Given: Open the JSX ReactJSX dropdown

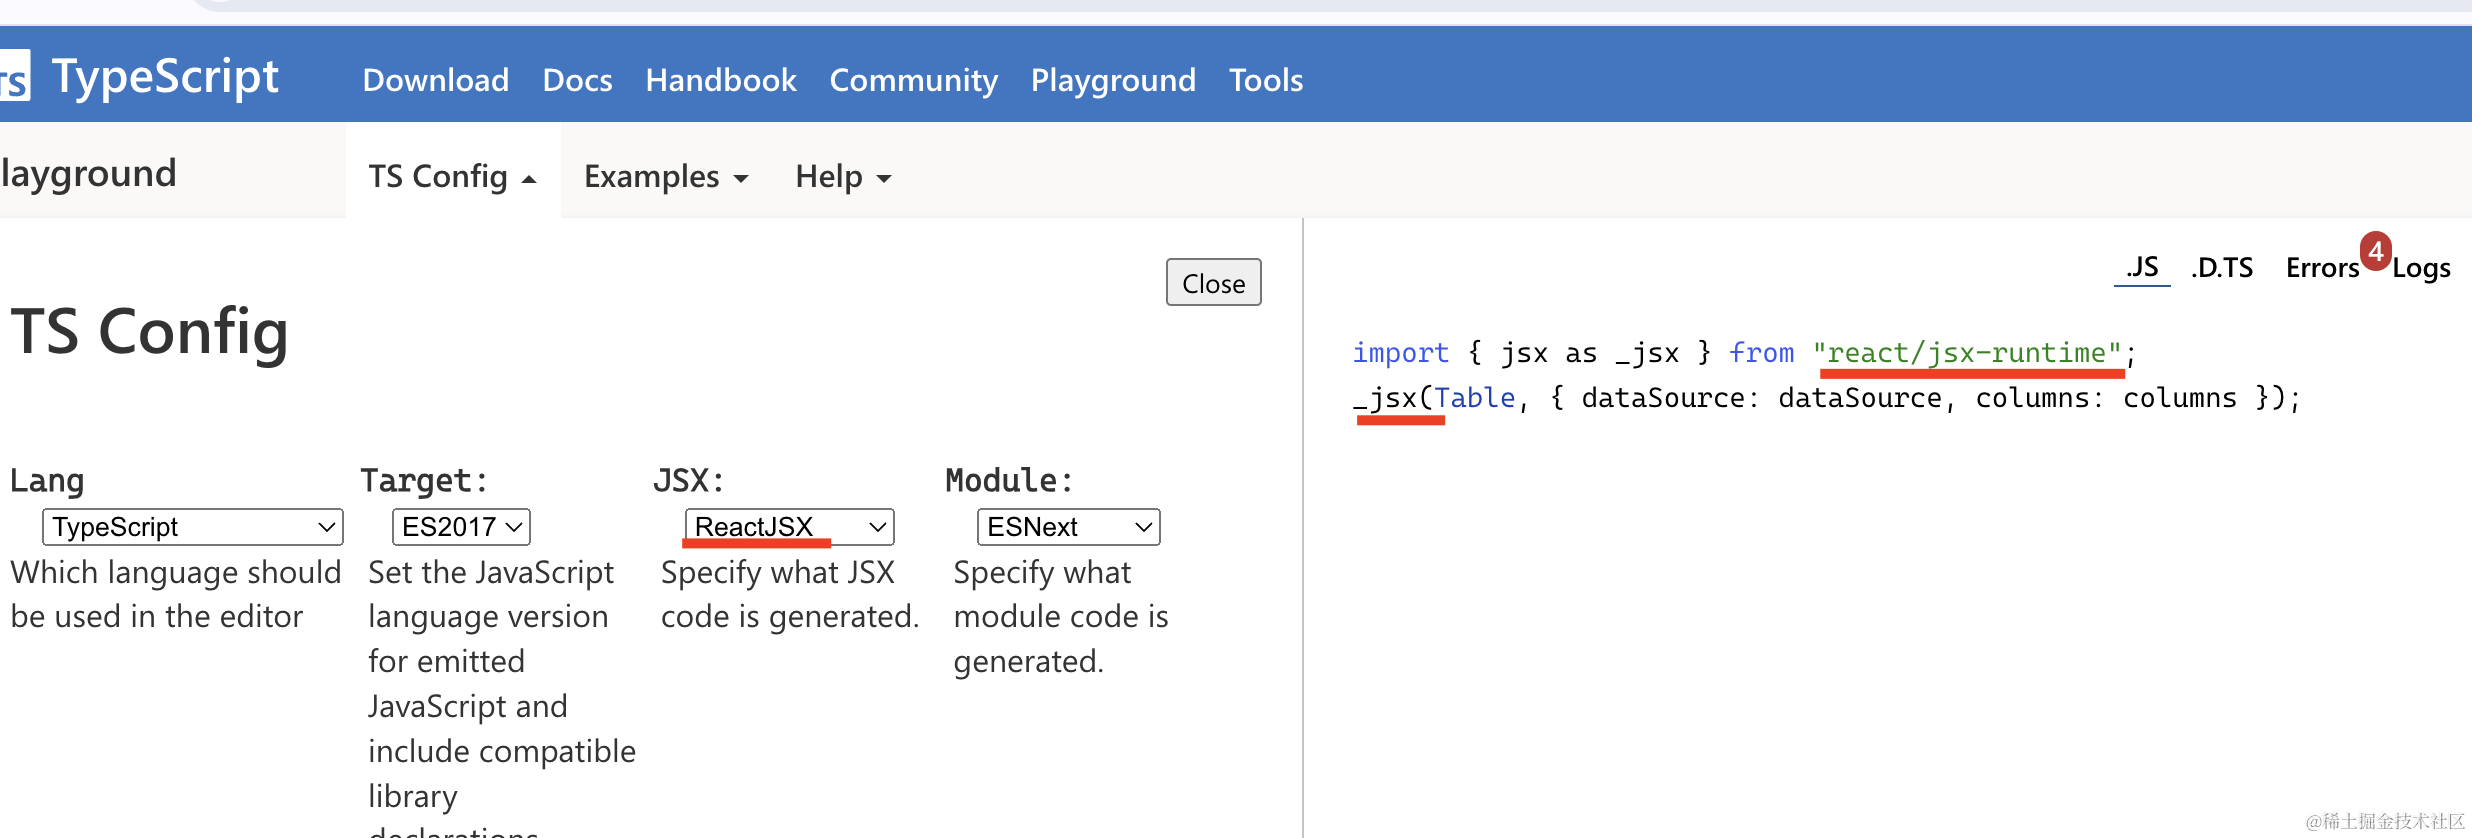Looking at the screenshot, I should coord(789,527).
